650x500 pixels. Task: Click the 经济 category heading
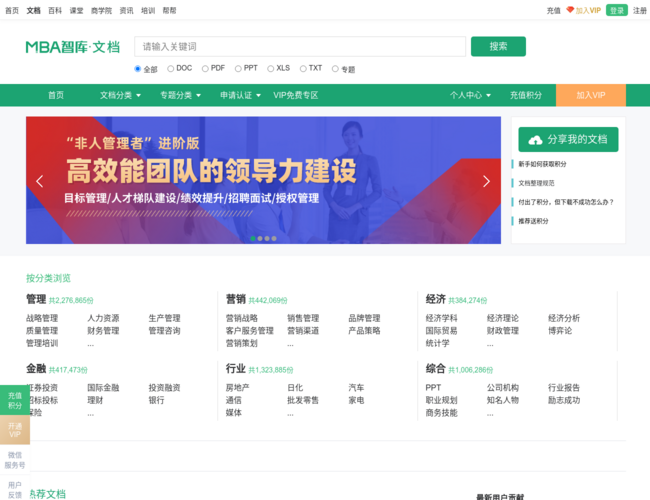(x=436, y=299)
